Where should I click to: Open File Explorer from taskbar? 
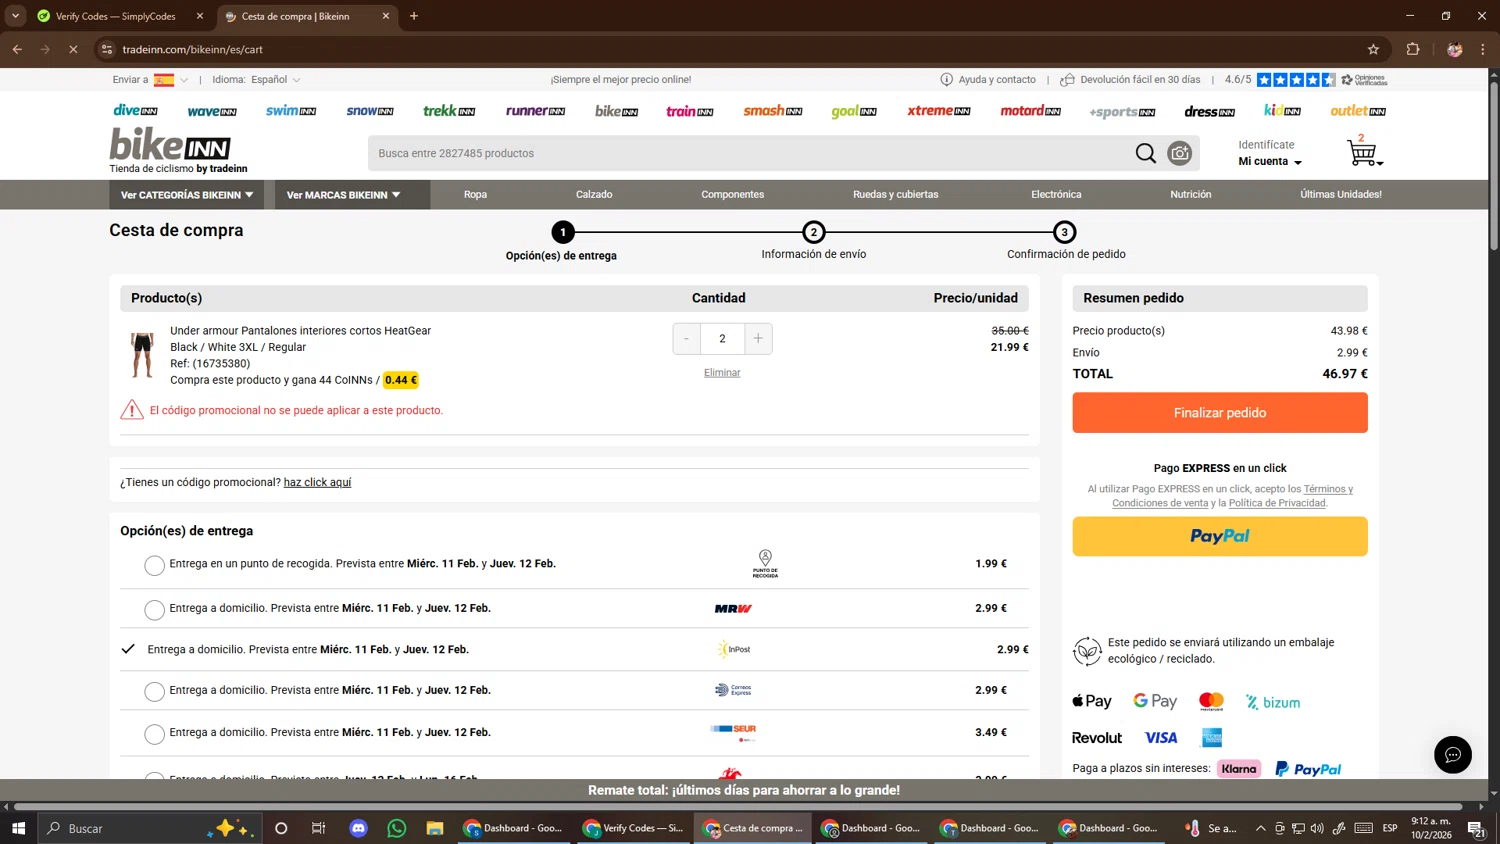click(434, 828)
